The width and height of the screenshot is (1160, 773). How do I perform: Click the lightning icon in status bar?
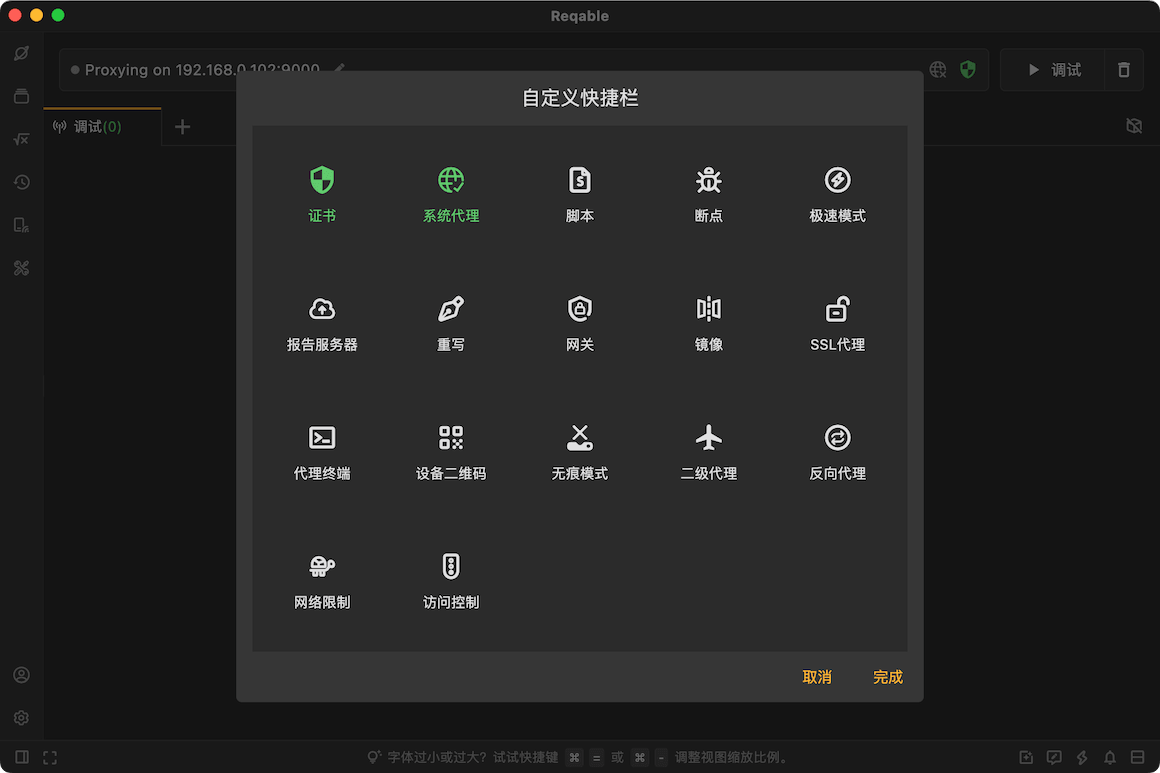1082,757
